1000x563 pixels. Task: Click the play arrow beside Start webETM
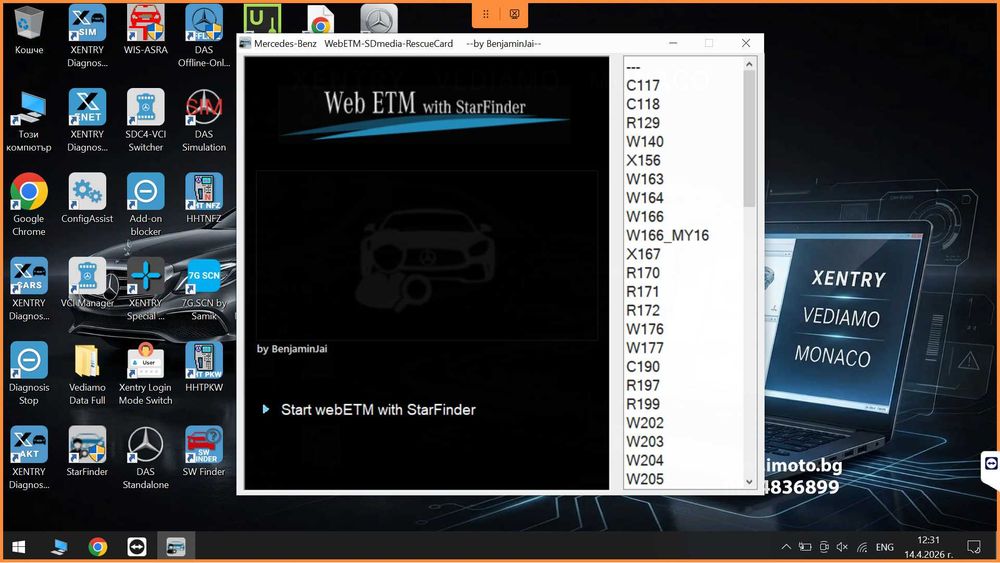click(266, 409)
